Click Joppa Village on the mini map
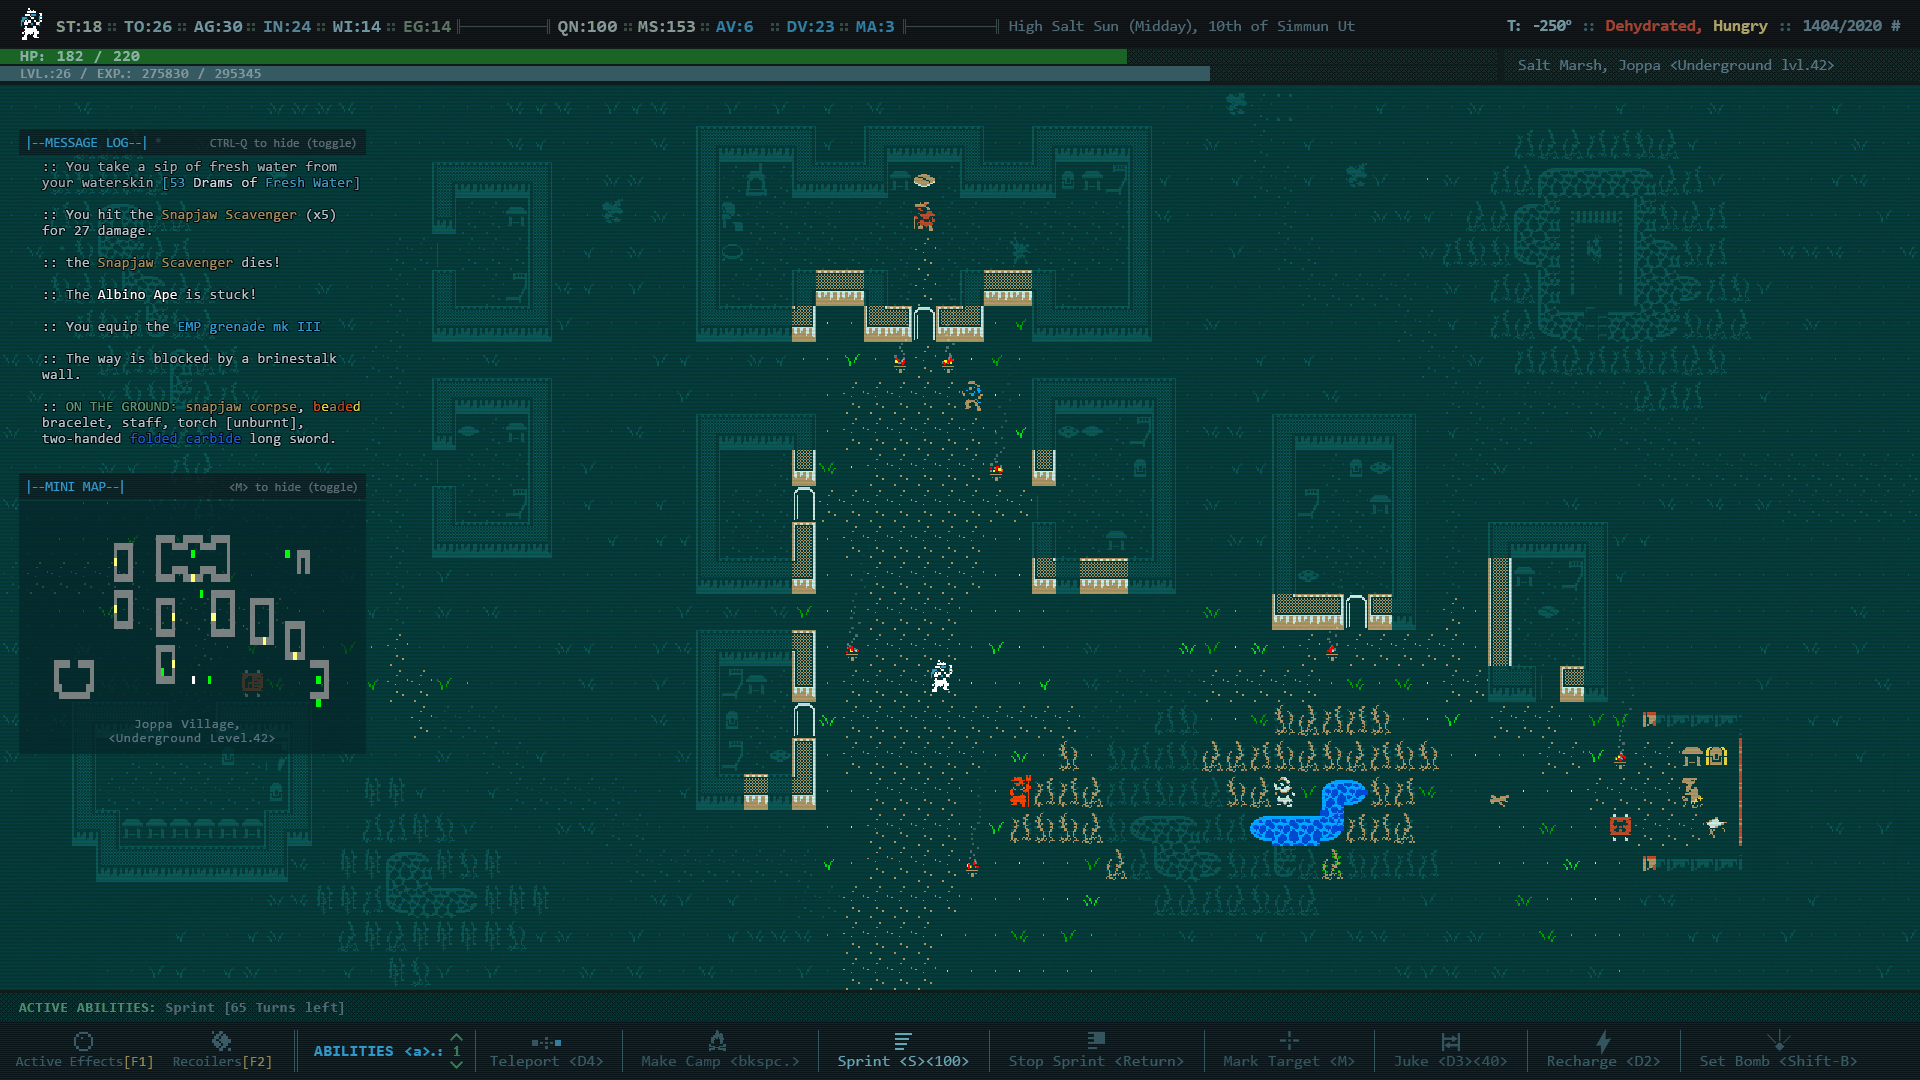The height and width of the screenshot is (1080, 1920). 190,724
